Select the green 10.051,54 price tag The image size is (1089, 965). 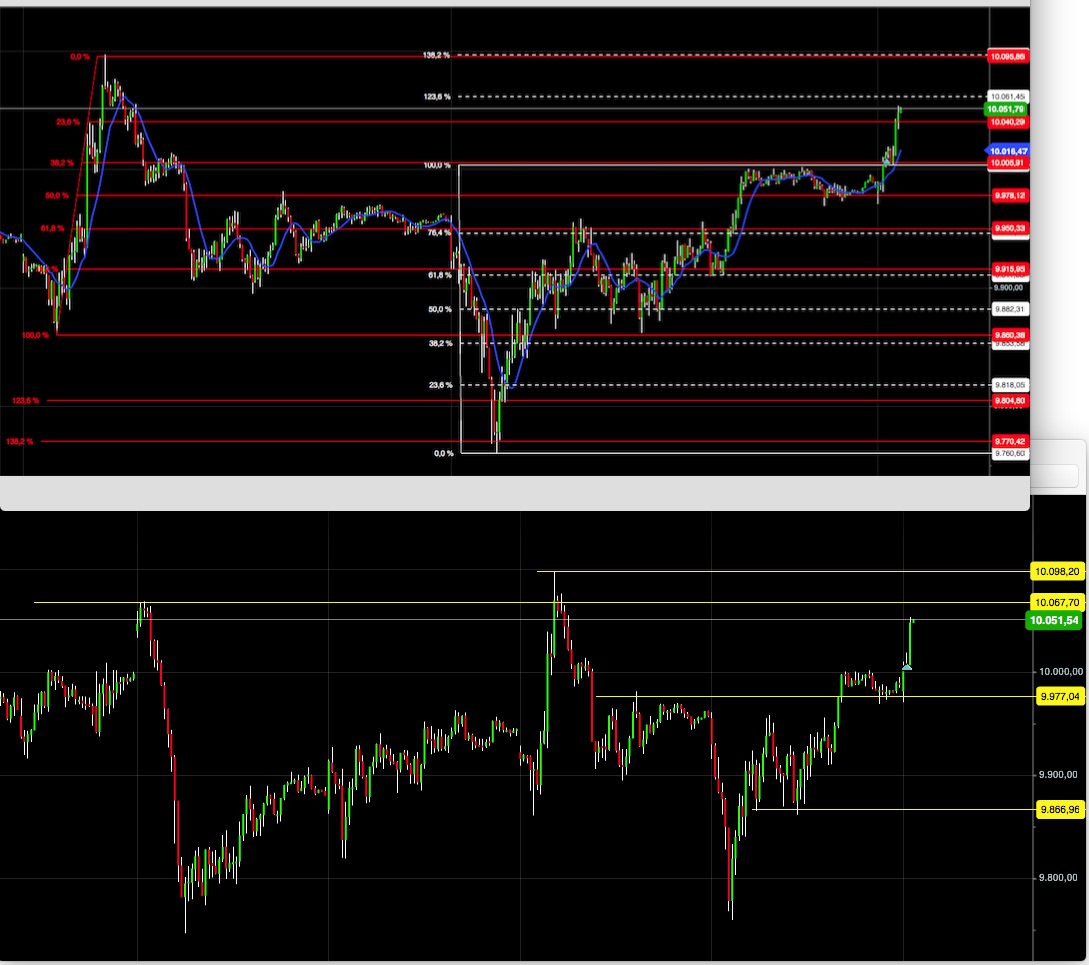click(x=1056, y=620)
